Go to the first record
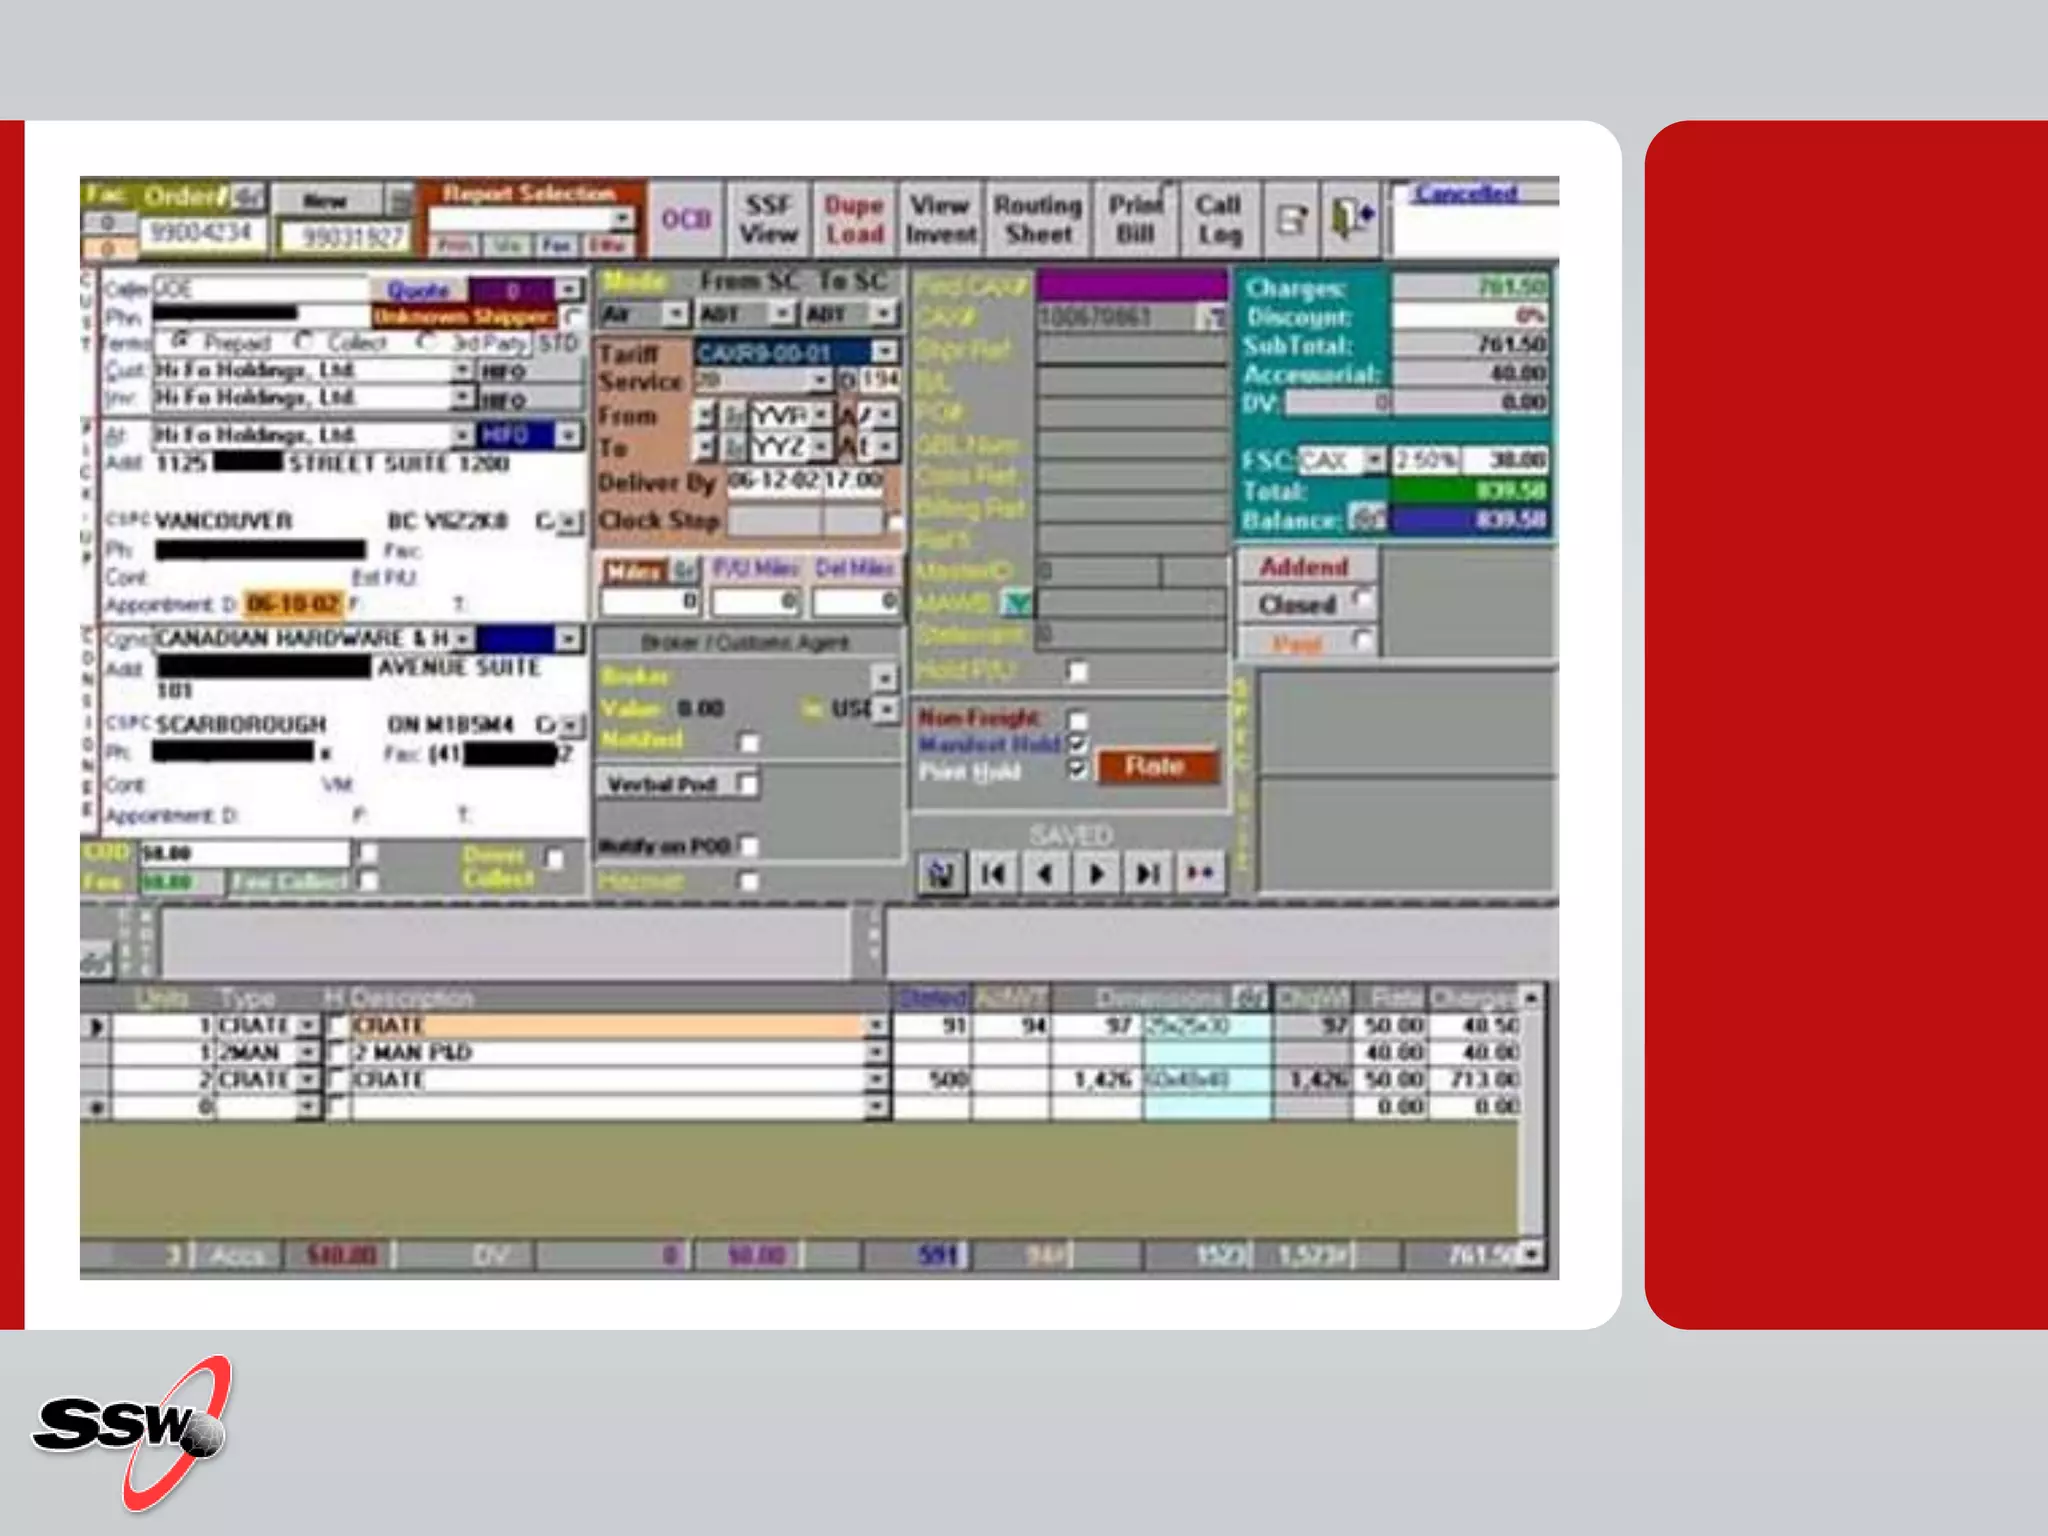The image size is (2048, 1536). (x=993, y=874)
